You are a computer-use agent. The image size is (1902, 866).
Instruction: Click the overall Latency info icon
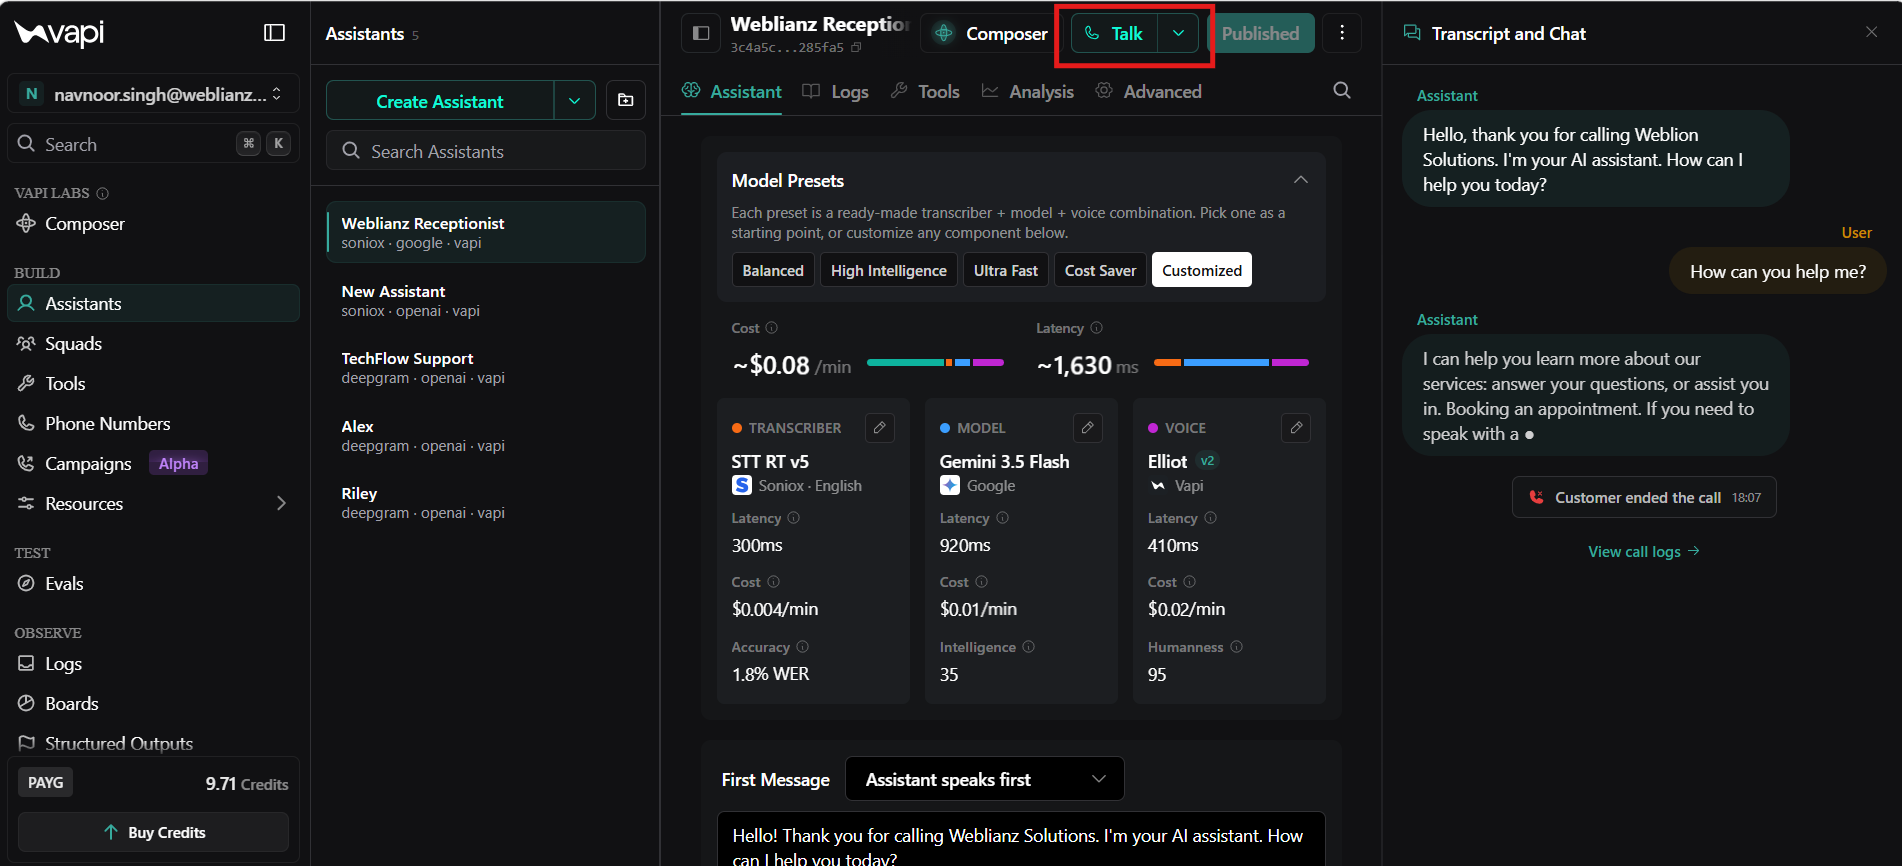tap(1097, 328)
